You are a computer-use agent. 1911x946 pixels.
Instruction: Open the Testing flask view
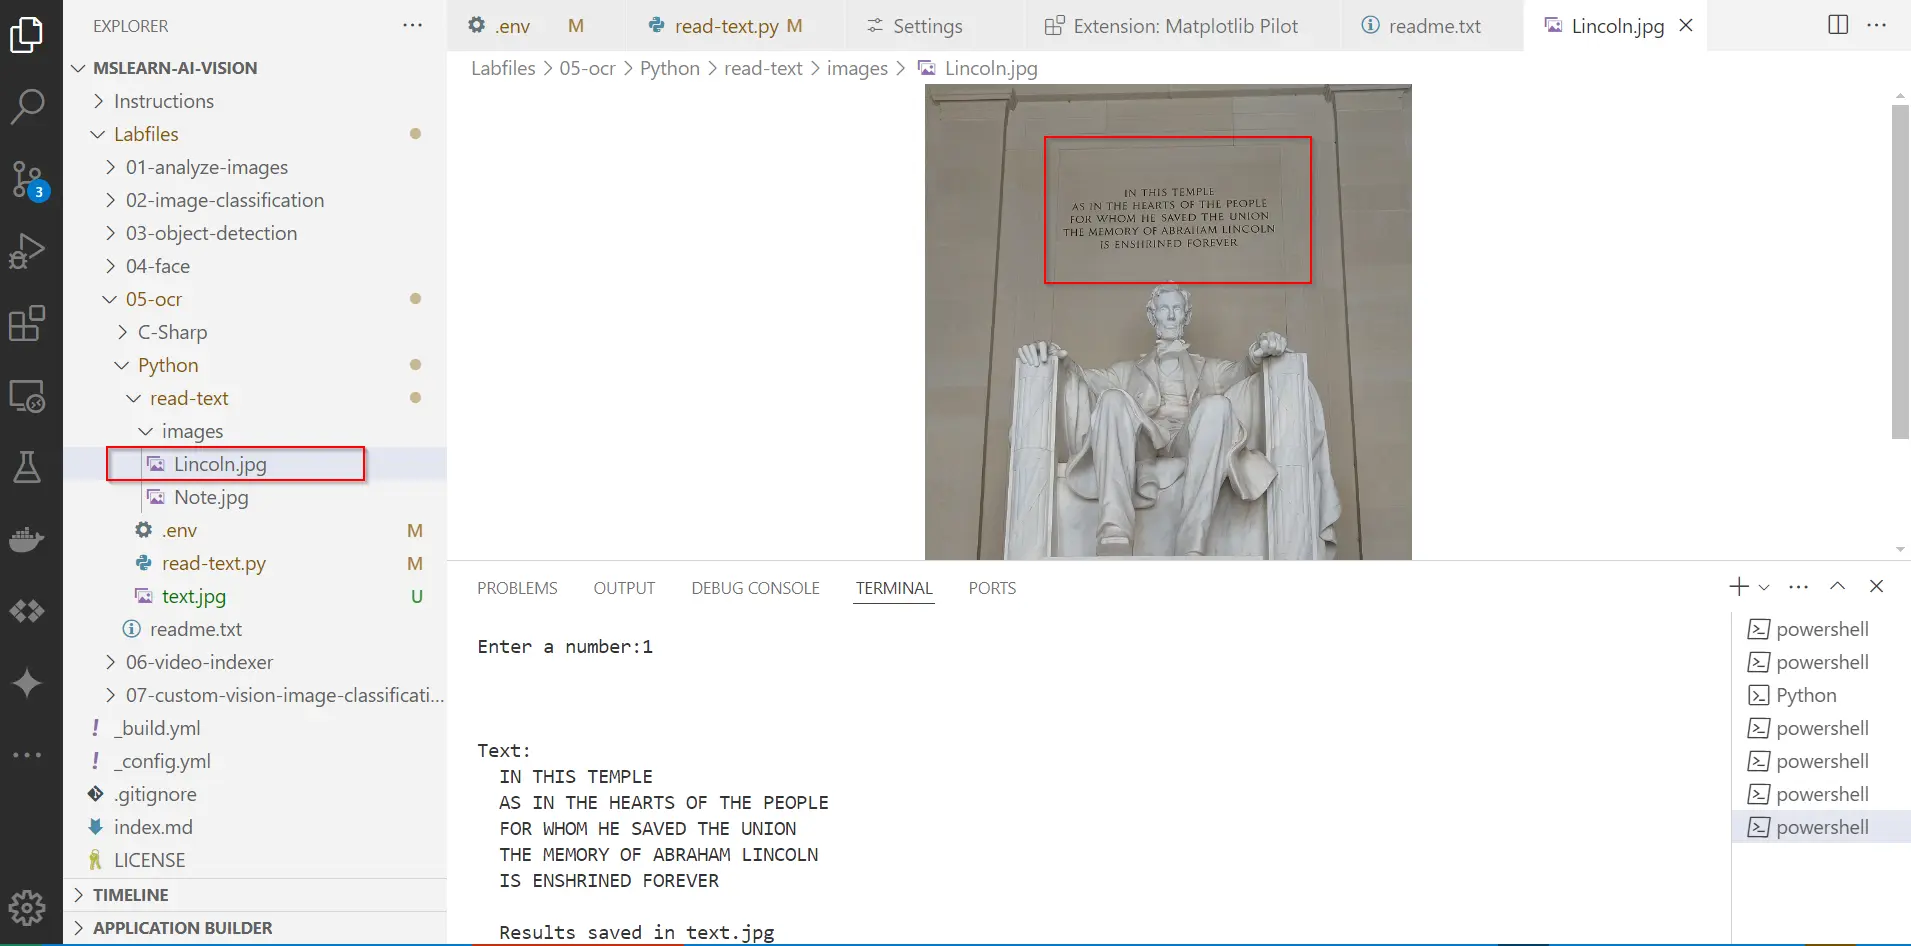coord(27,467)
